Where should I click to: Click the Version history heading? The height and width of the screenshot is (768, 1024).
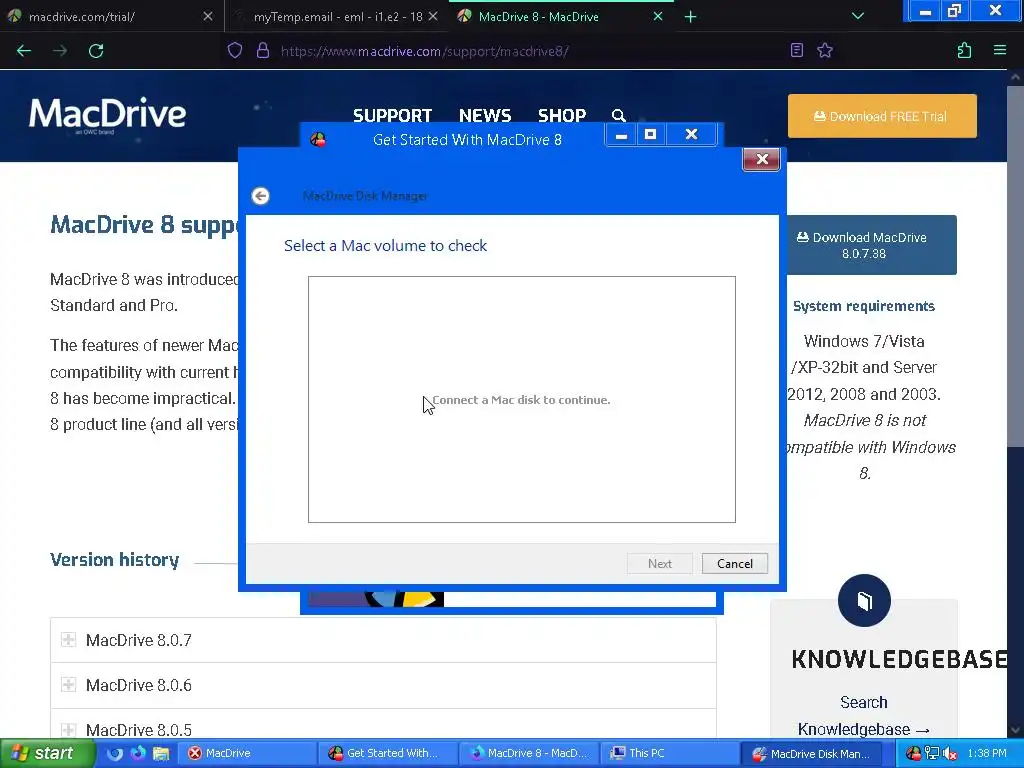[114, 560]
